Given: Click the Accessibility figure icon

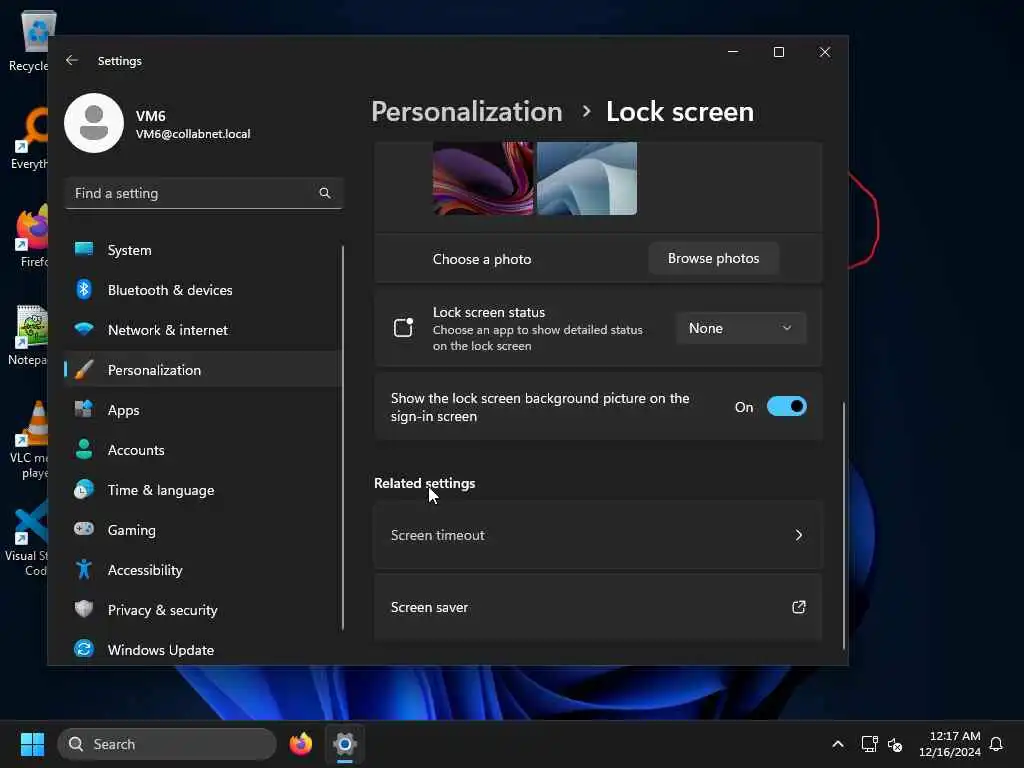Looking at the screenshot, I should tap(84, 569).
